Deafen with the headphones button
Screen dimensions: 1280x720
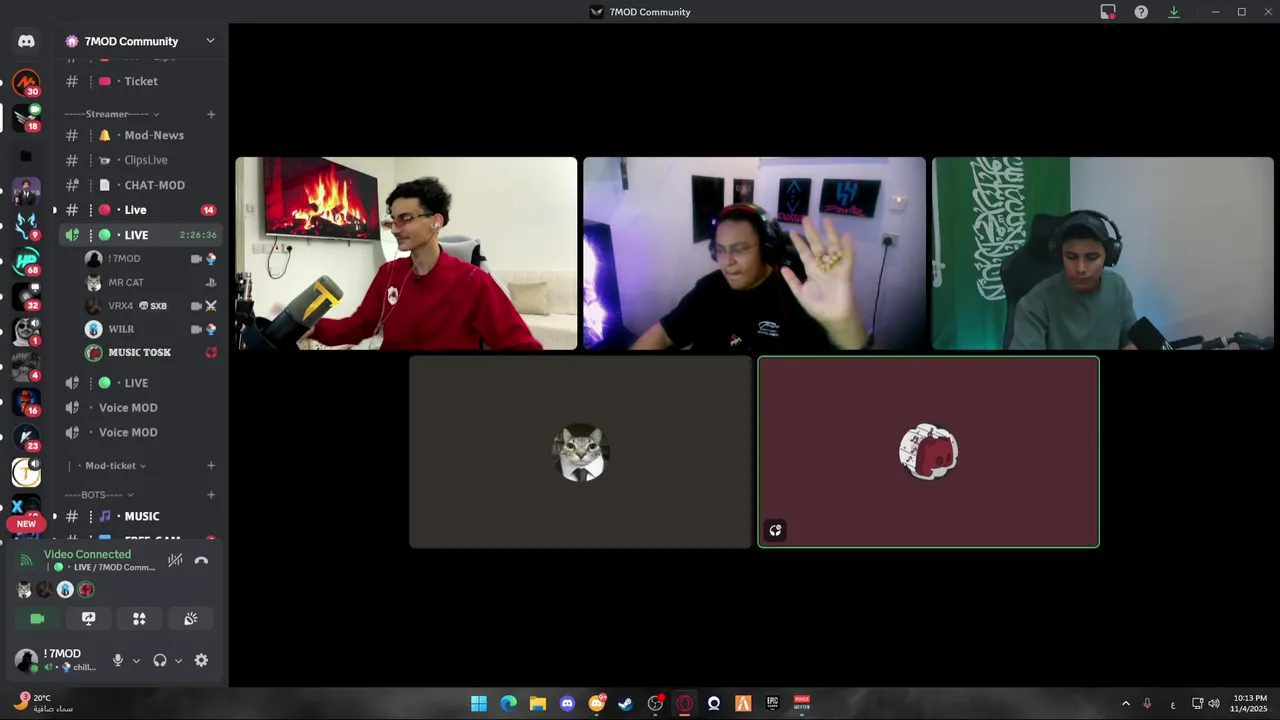coord(160,660)
